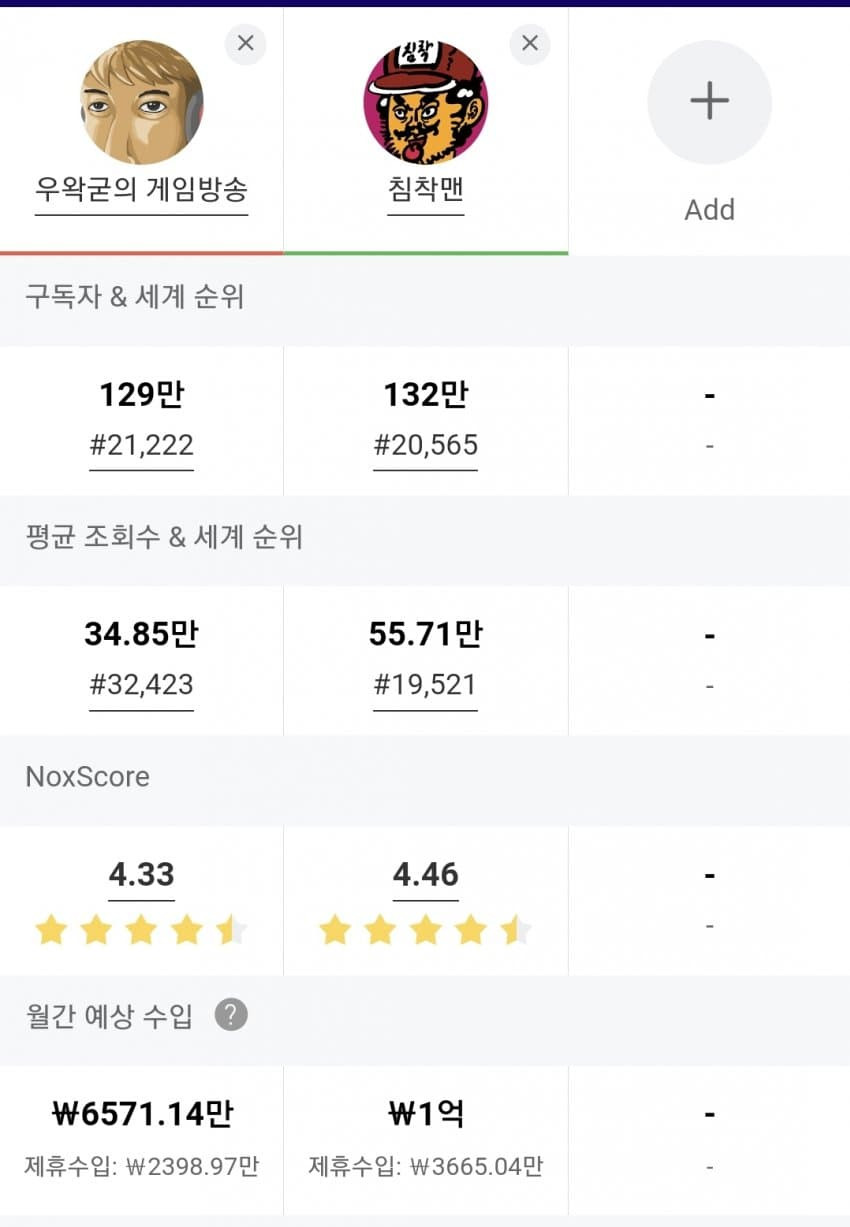Screen dimensions: 850x1227
Task: View subscriber rank #21,222
Action: (141, 445)
